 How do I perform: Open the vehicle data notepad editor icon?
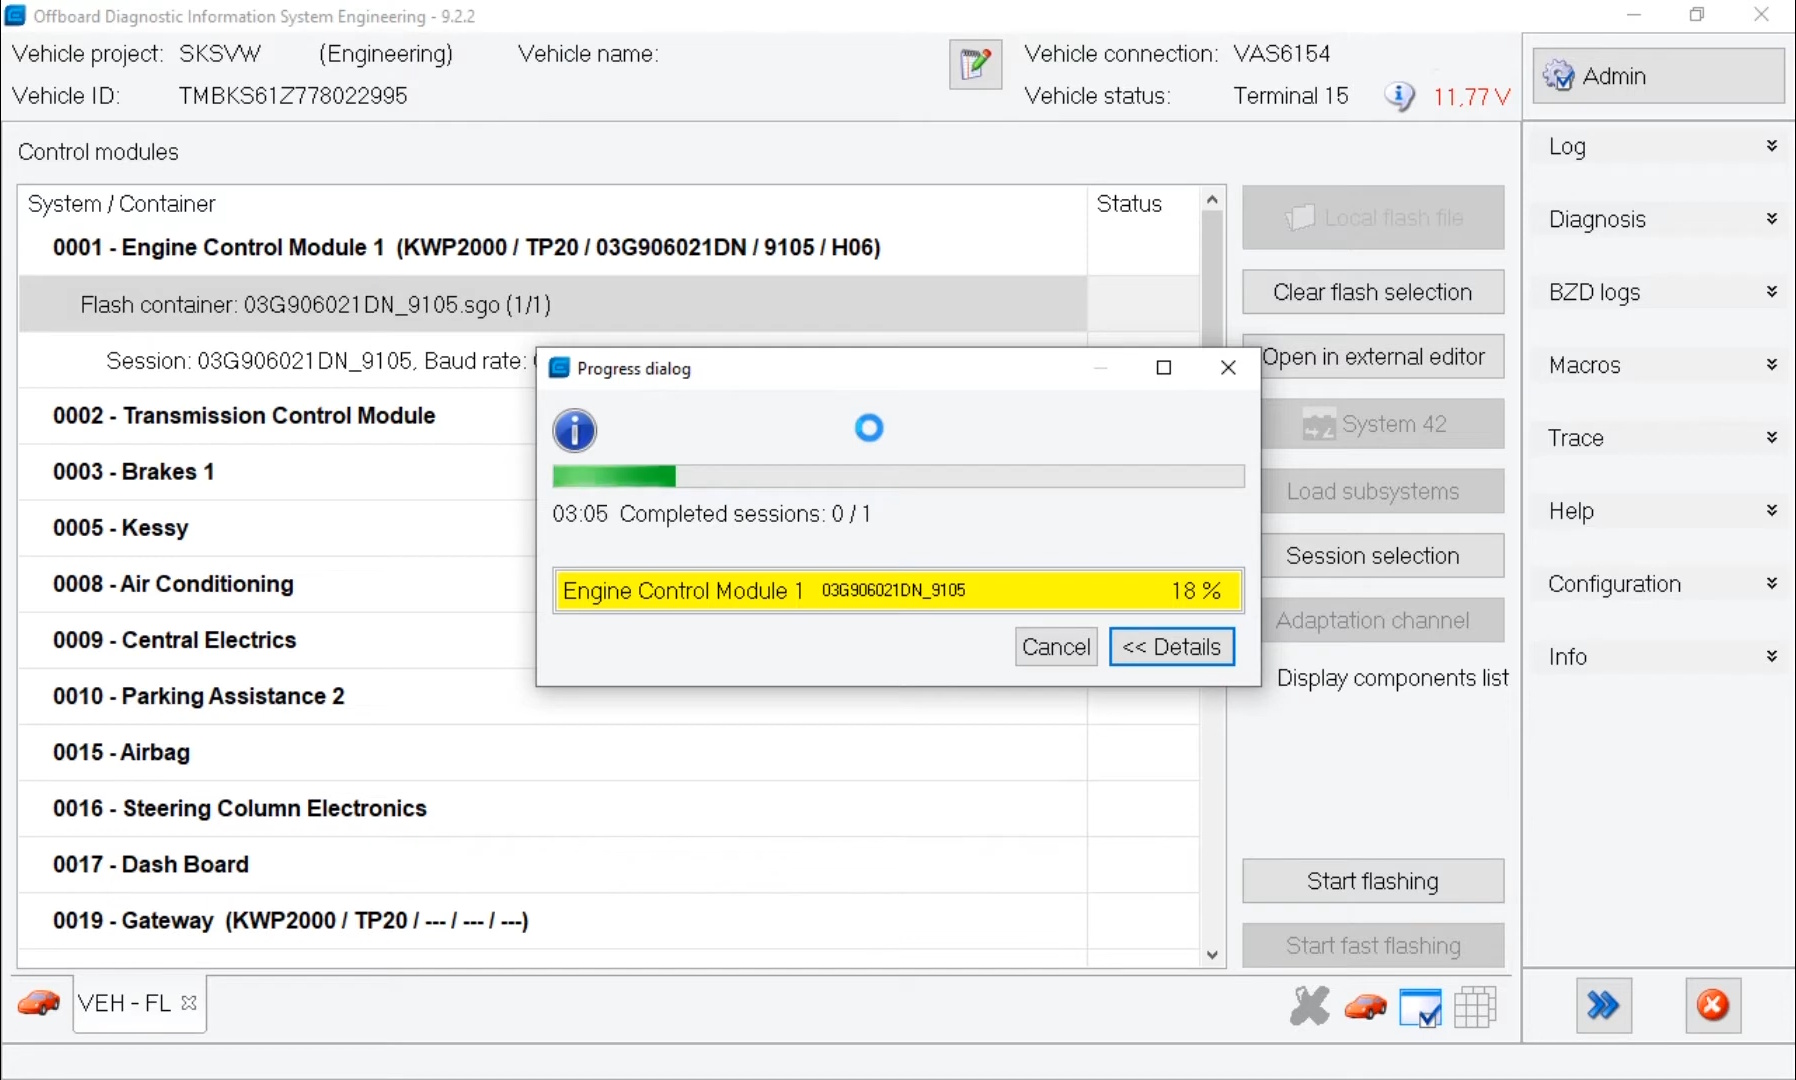coord(974,64)
